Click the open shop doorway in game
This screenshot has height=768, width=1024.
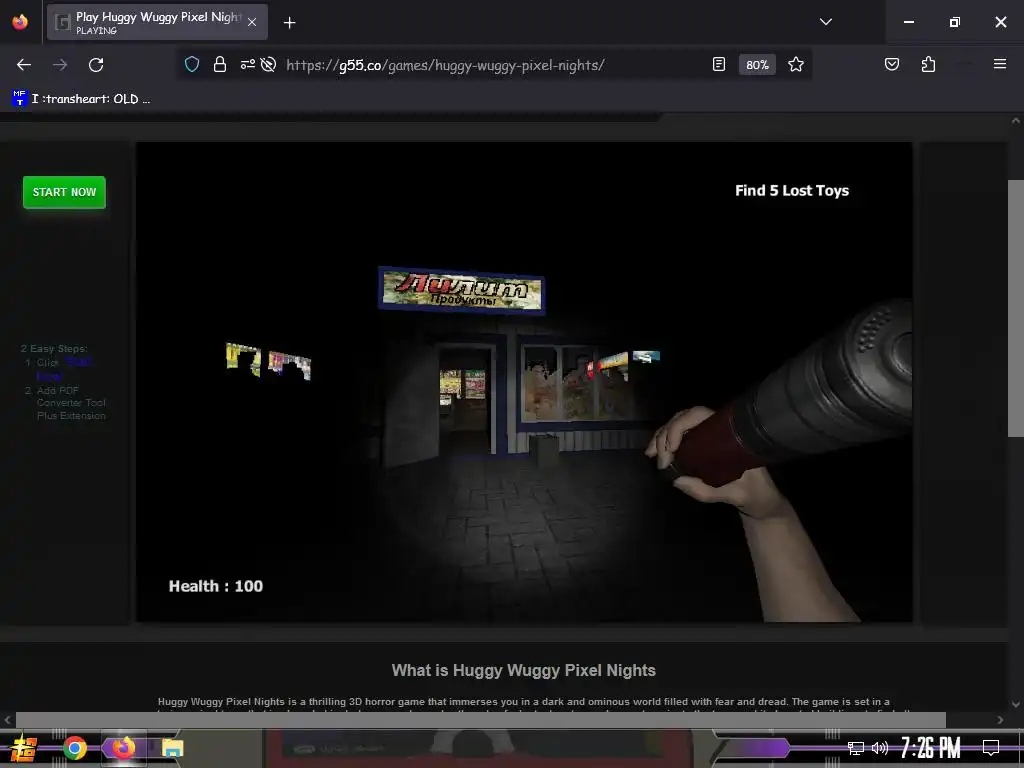tap(464, 400)
